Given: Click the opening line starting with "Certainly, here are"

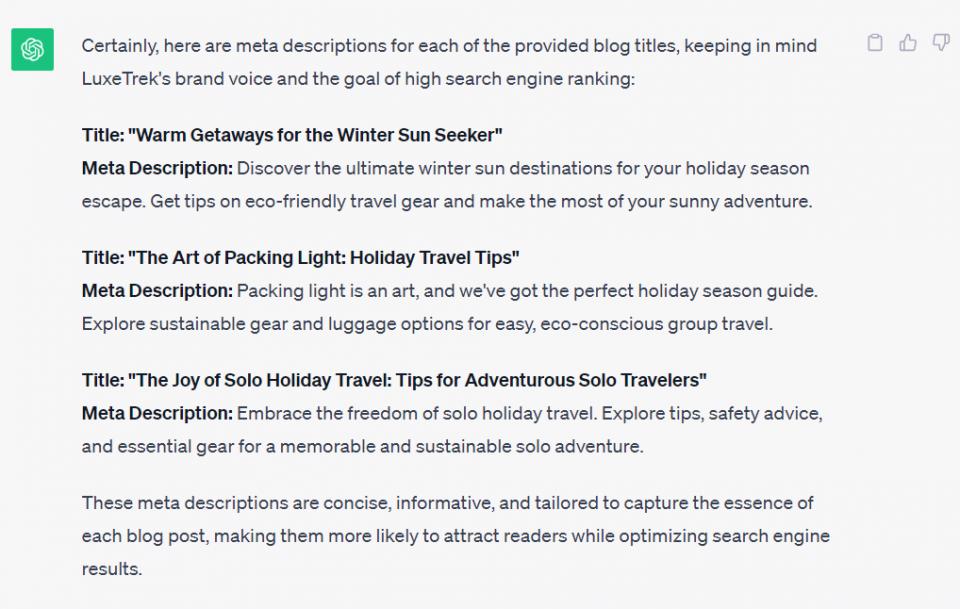Looking at the screenshot, I should pyautogui.click(x=449, y=46).
